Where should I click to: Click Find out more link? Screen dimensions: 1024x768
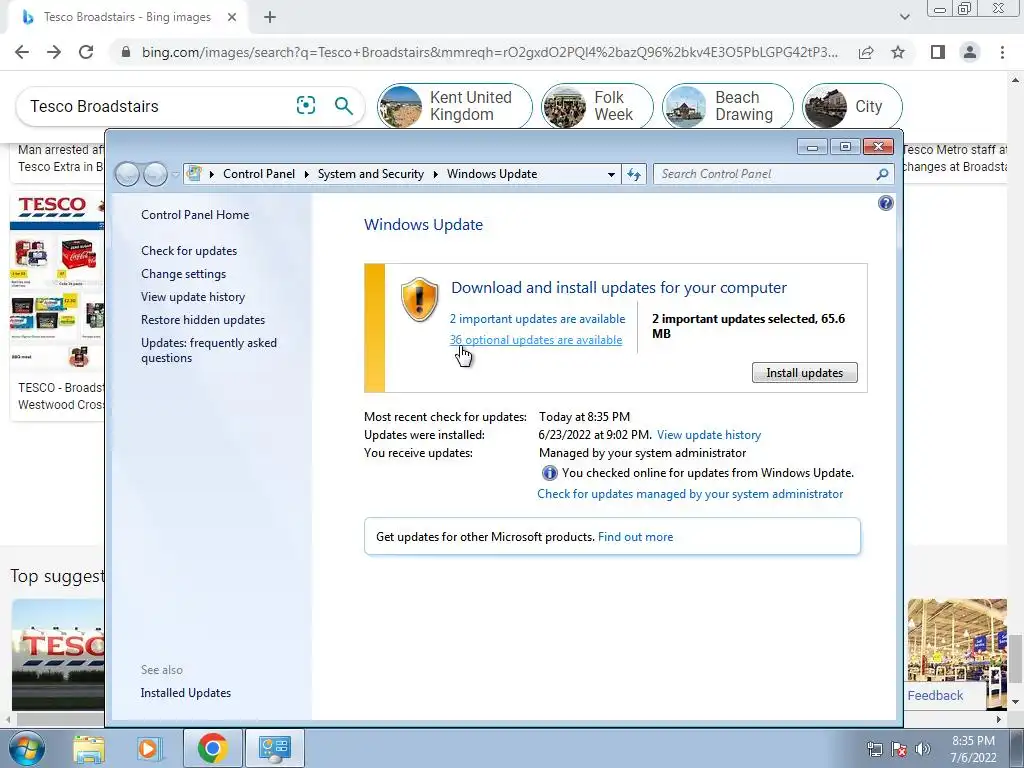point(635,537)
